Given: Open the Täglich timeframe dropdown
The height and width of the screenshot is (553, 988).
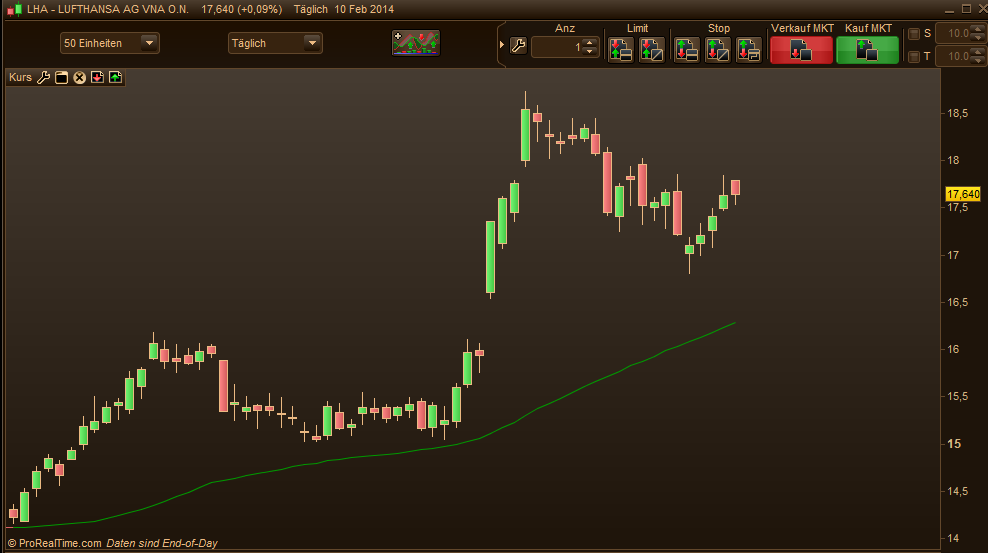Looking at the screenshot, I should pos(275,43).
